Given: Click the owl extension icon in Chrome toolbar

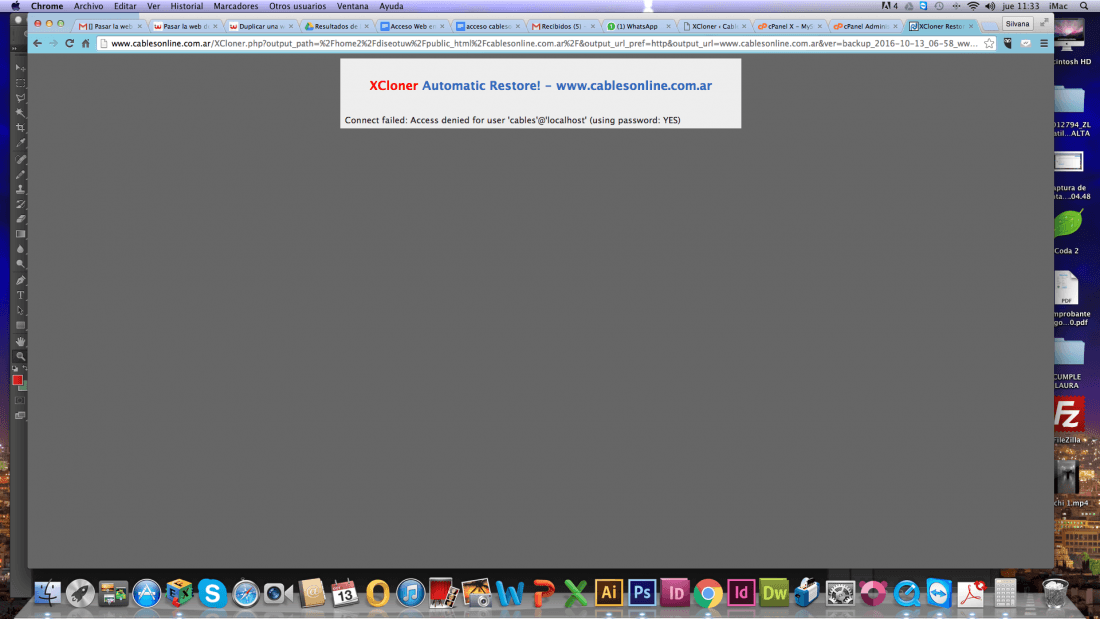Looking at the screenshot, I should tap(1008, 44).
